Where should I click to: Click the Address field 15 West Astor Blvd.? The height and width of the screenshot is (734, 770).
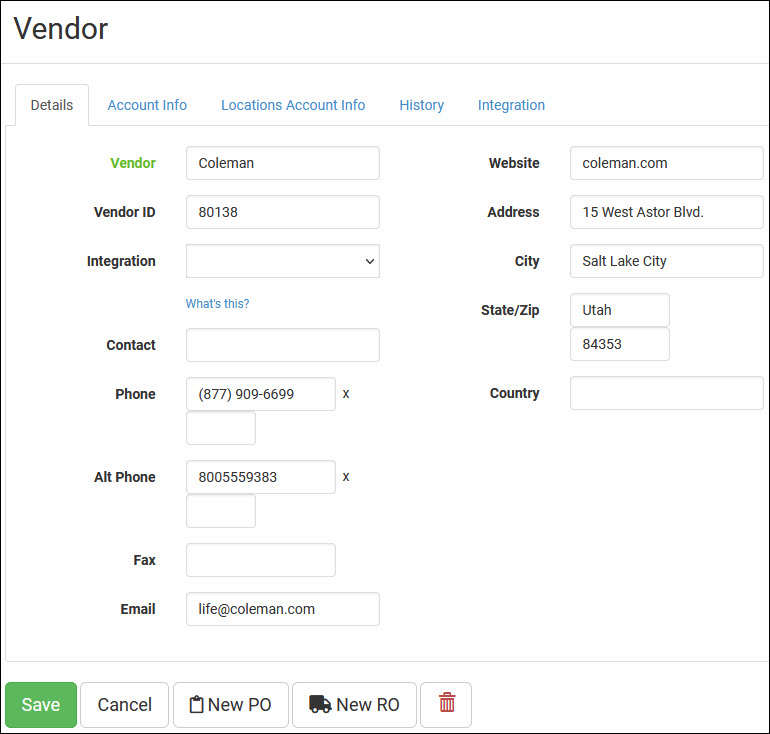pyautogui.click(x=666, y=212)
